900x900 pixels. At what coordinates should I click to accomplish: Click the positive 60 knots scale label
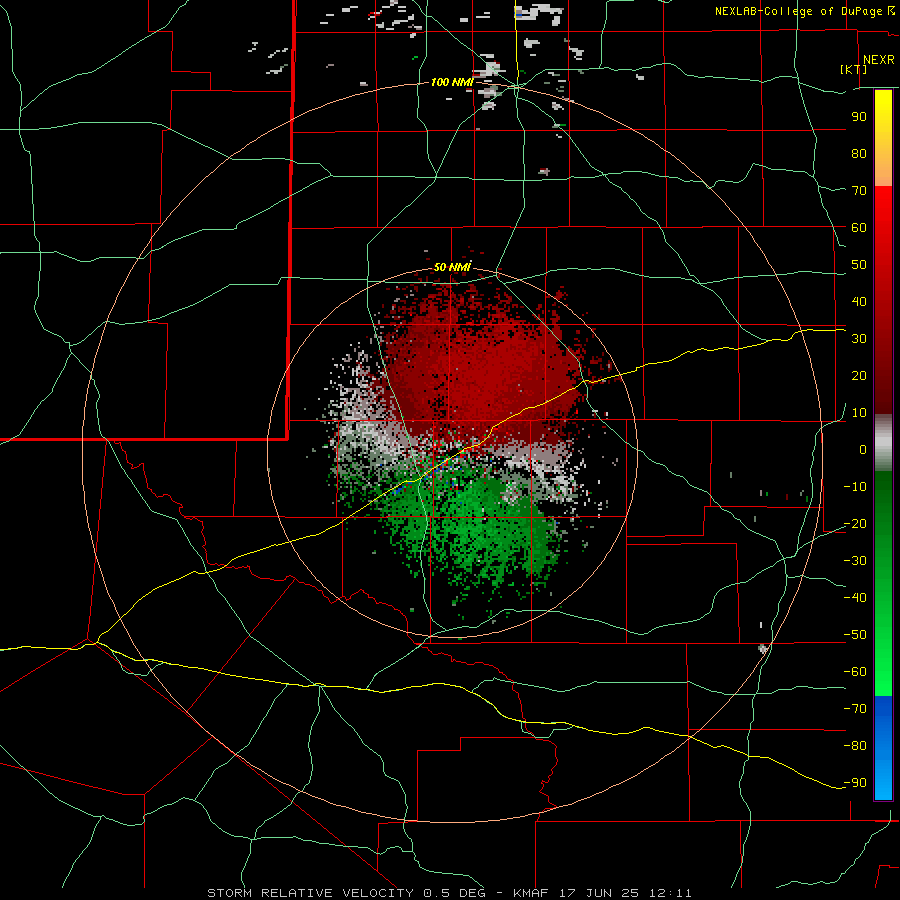(859, 227)
